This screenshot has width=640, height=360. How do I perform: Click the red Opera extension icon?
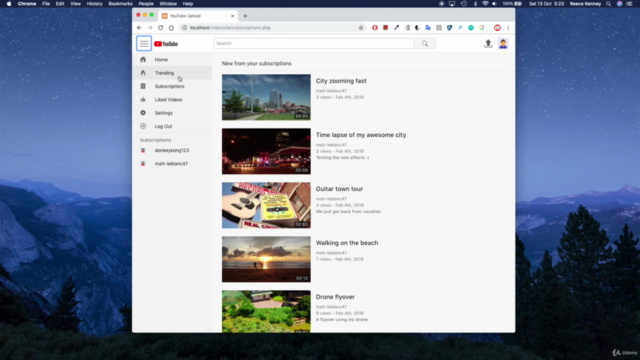[x=375, y=28]
